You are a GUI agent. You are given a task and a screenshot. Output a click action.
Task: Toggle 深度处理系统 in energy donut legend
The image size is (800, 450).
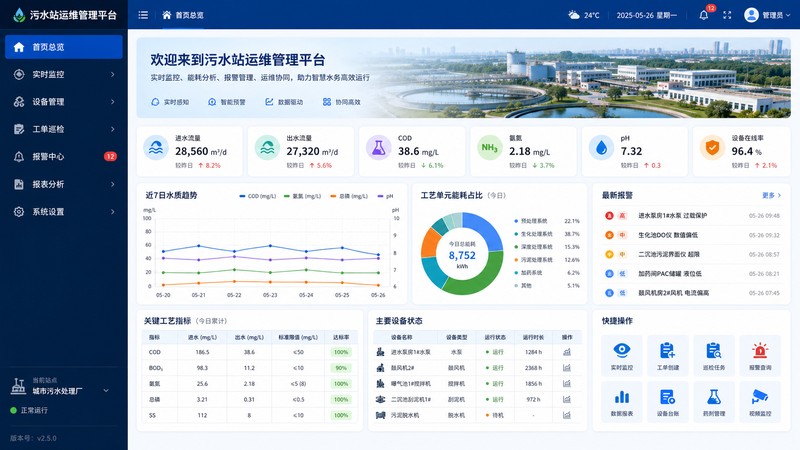point(534,247)
